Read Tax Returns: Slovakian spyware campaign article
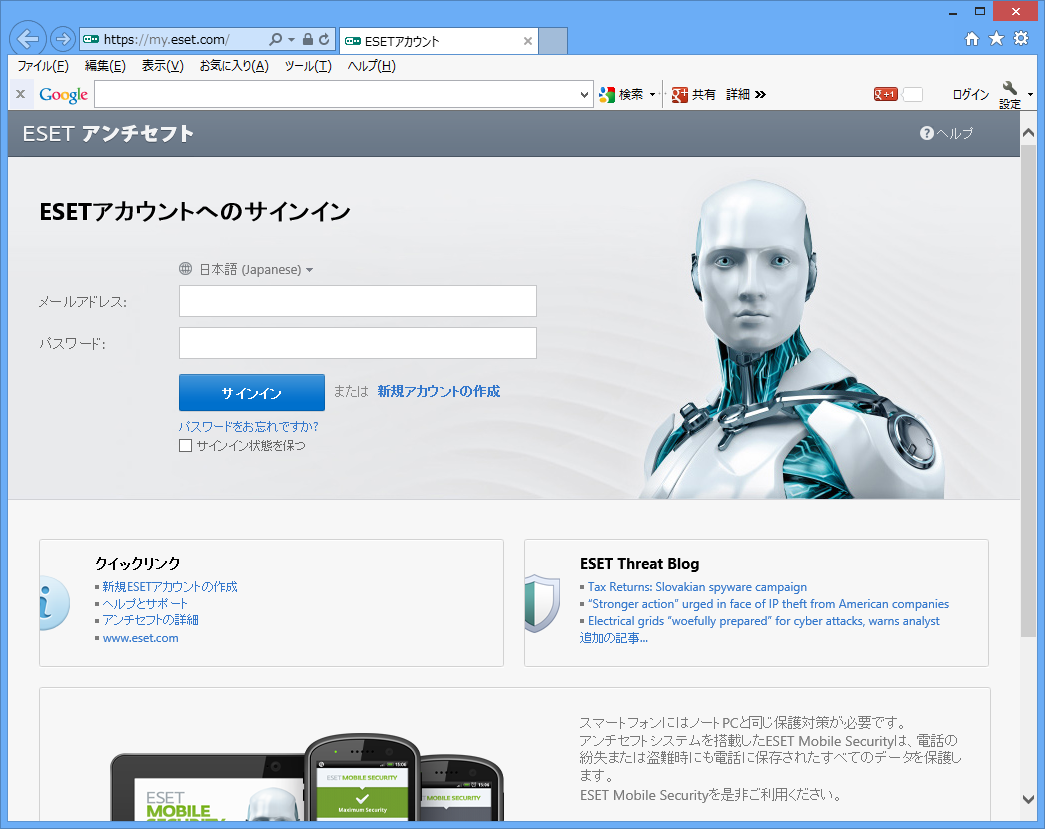 point(697,586)
